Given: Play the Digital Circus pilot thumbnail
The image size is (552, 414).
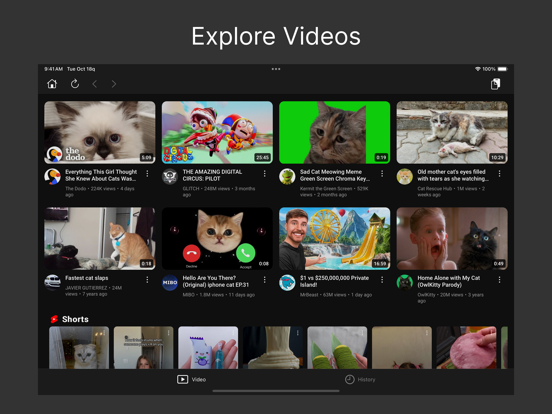Looking at the screenshot, I should (x=217, y=132).
